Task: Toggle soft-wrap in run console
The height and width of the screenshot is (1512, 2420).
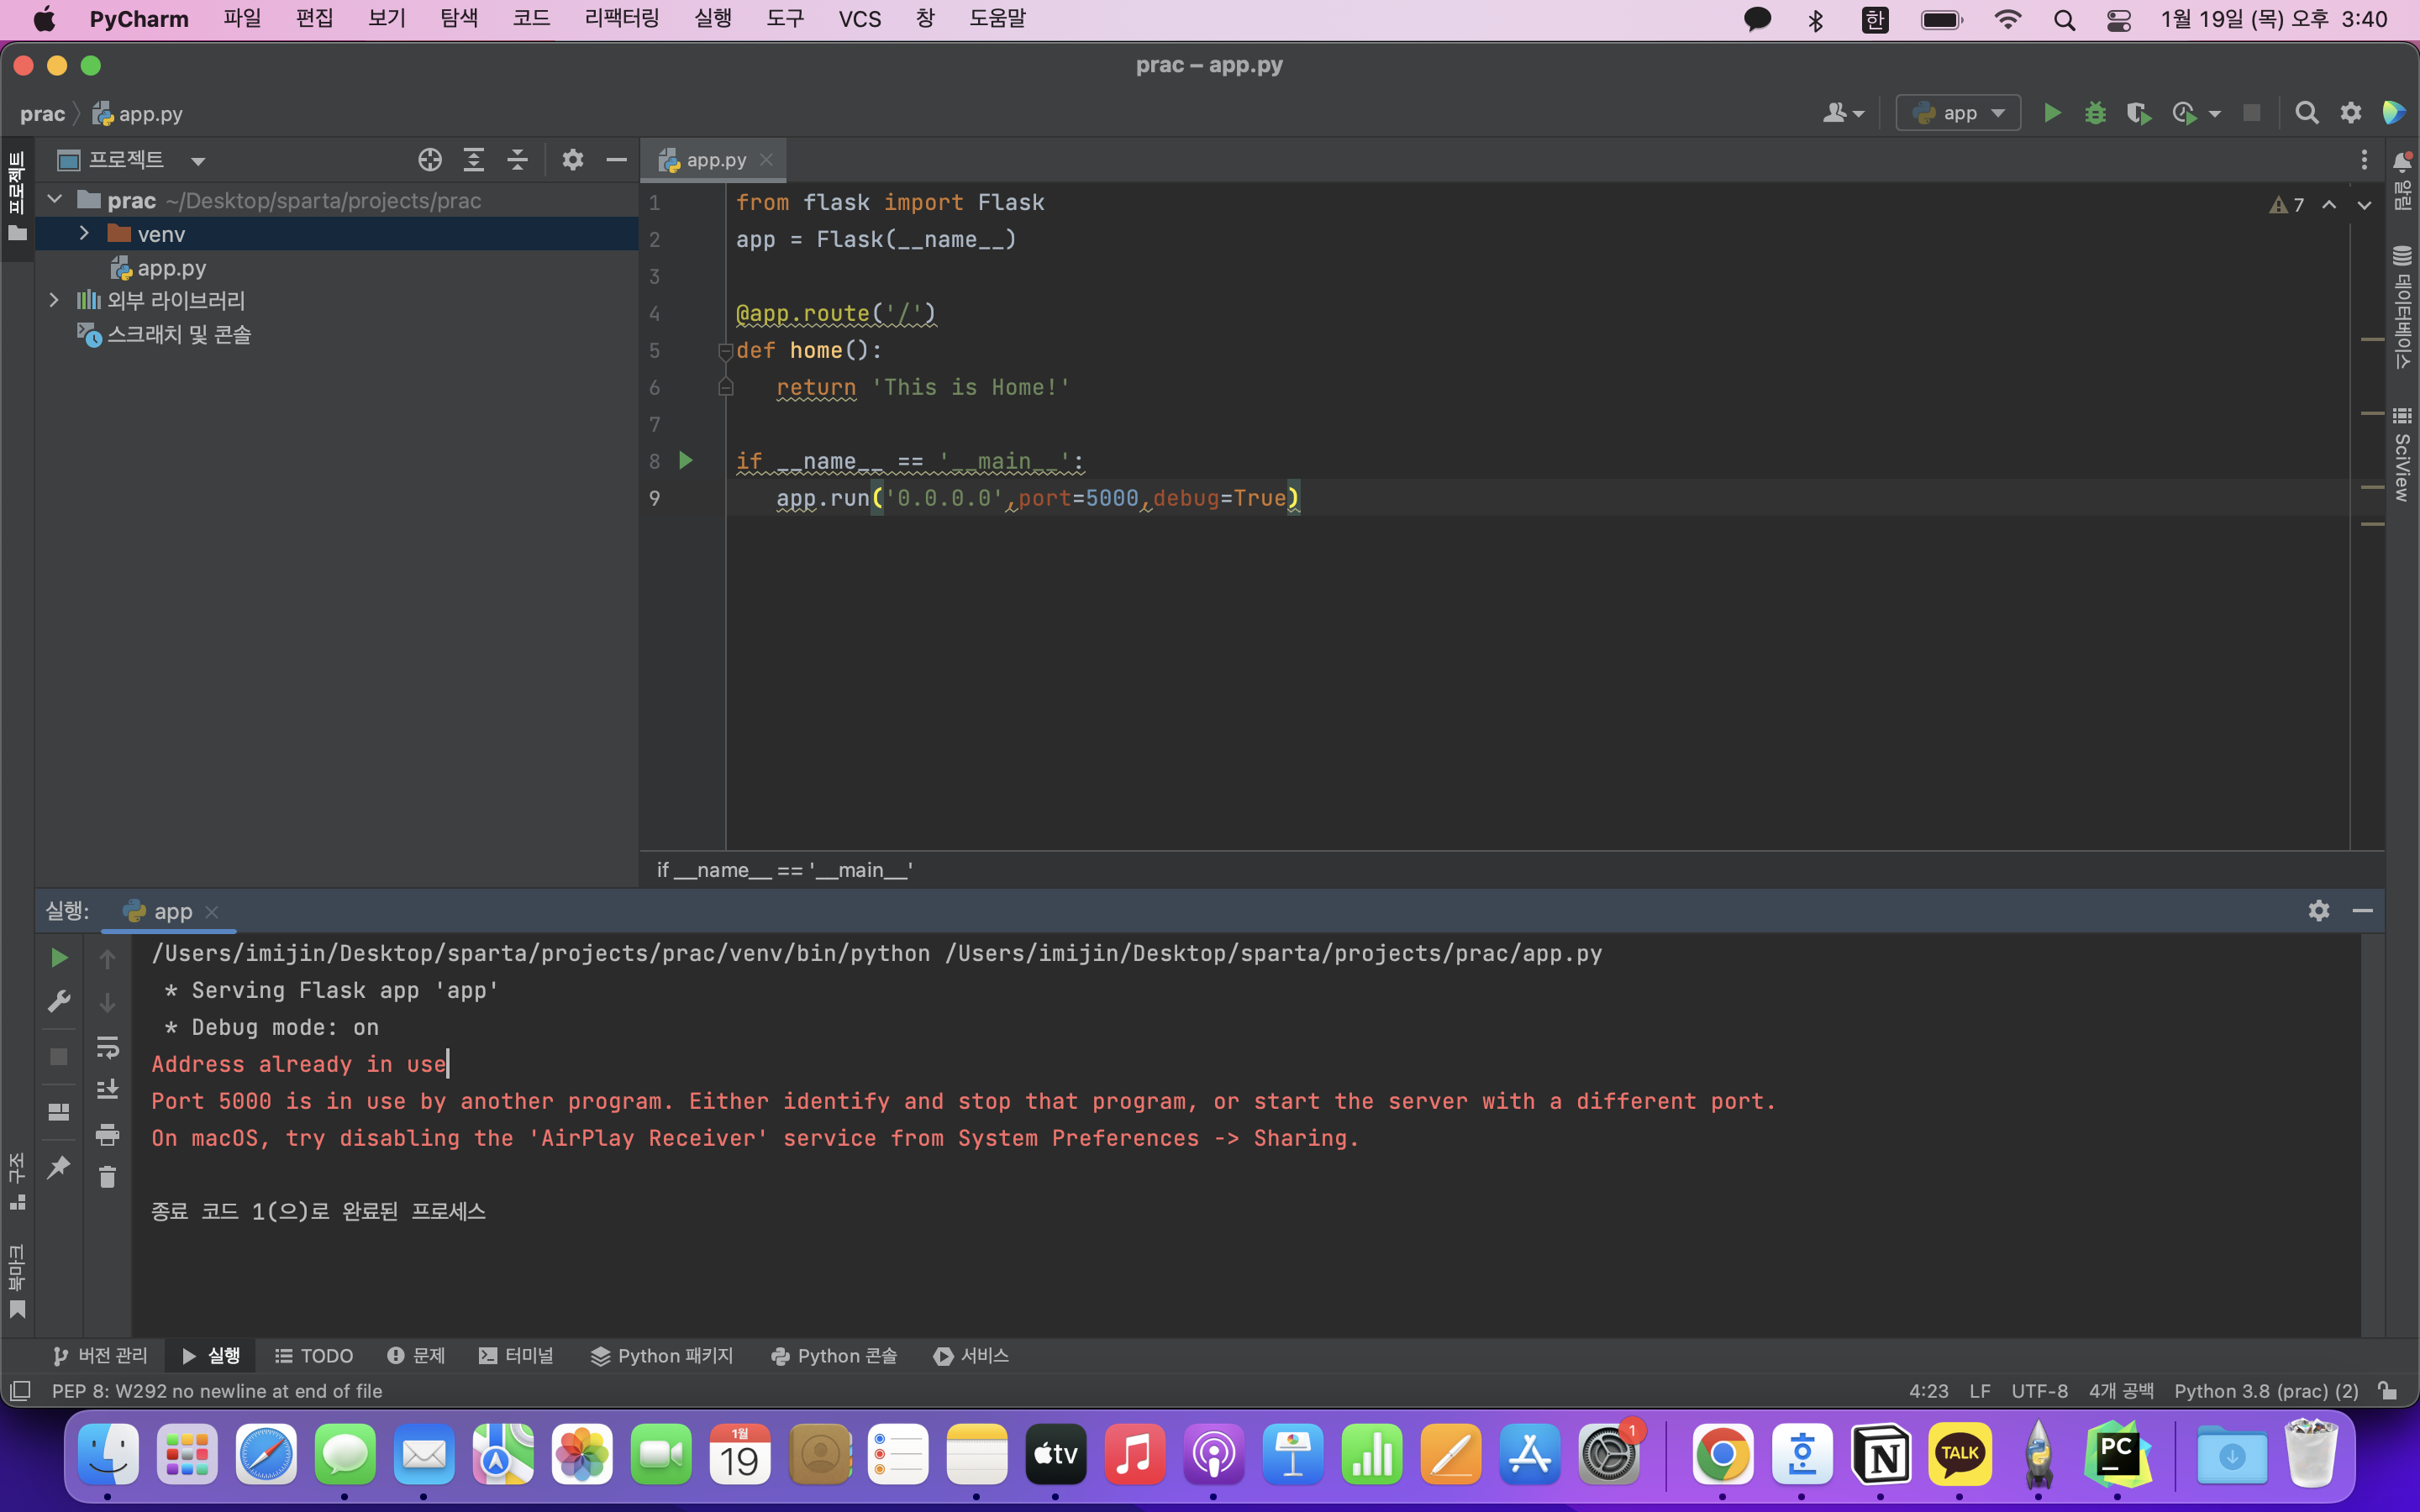Action: tap(108, 1047)
